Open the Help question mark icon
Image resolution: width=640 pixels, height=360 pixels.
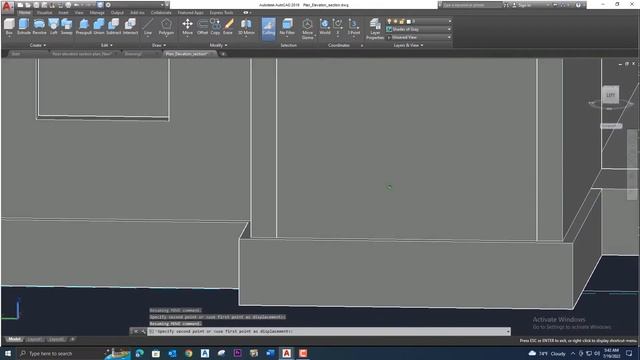click(578, 5)
